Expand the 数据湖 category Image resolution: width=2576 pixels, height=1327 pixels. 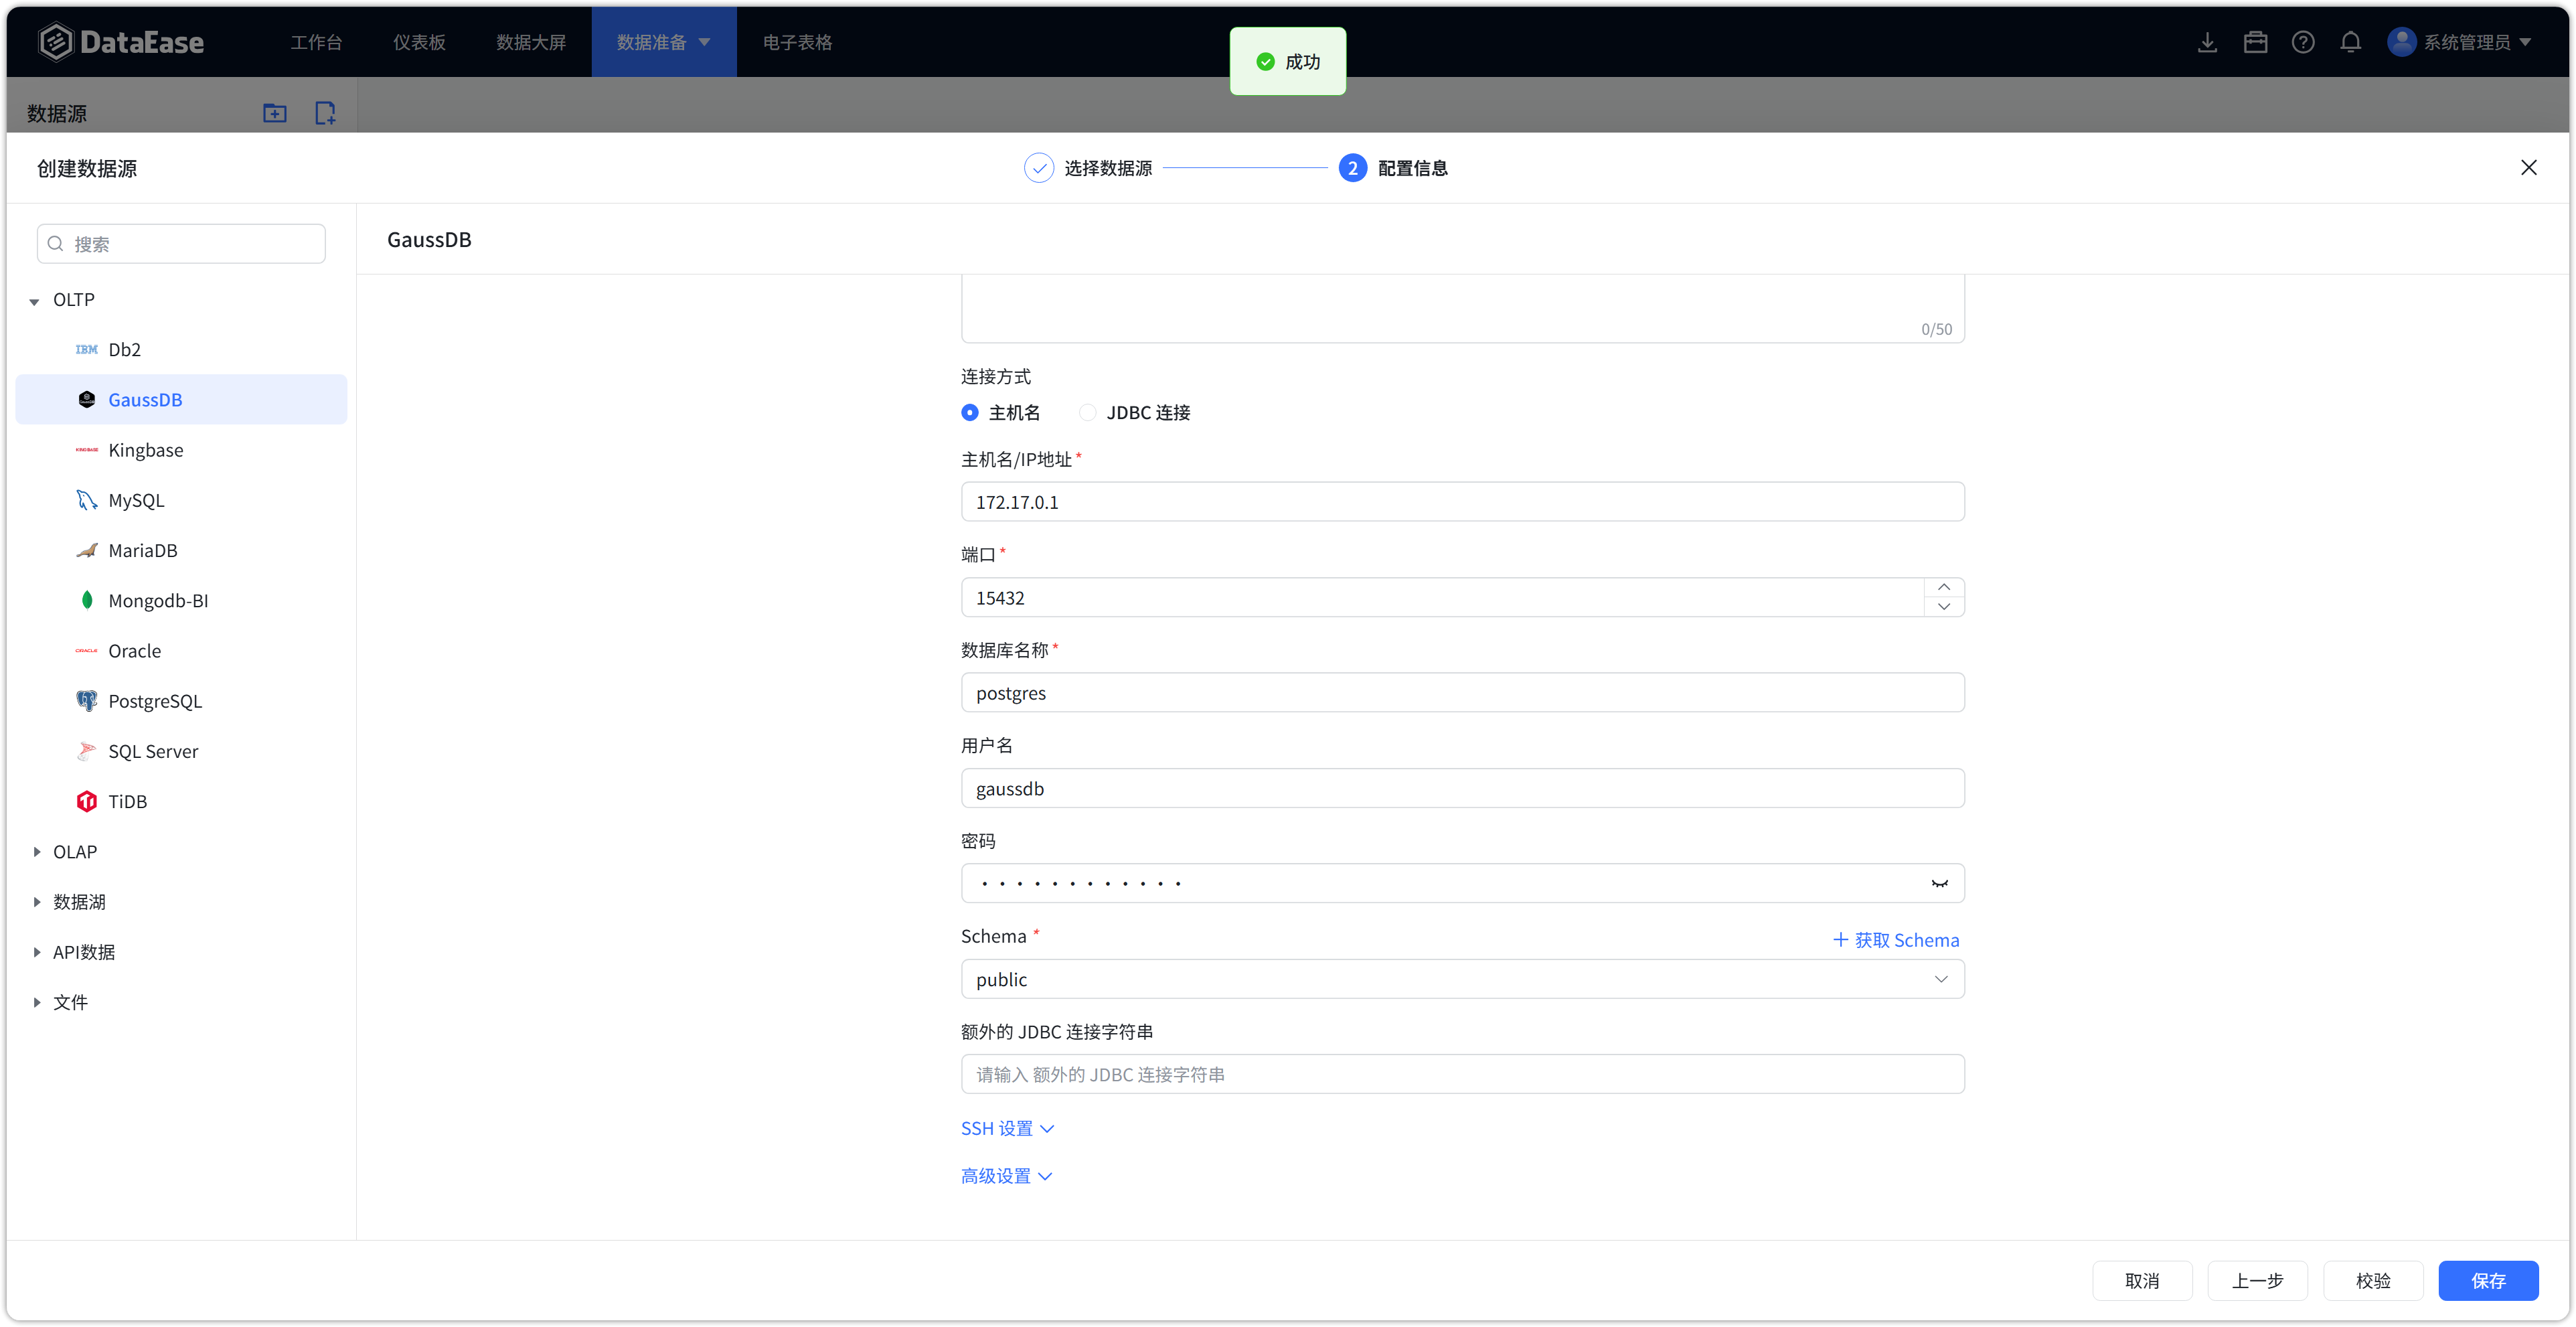[x=36, y=902]
